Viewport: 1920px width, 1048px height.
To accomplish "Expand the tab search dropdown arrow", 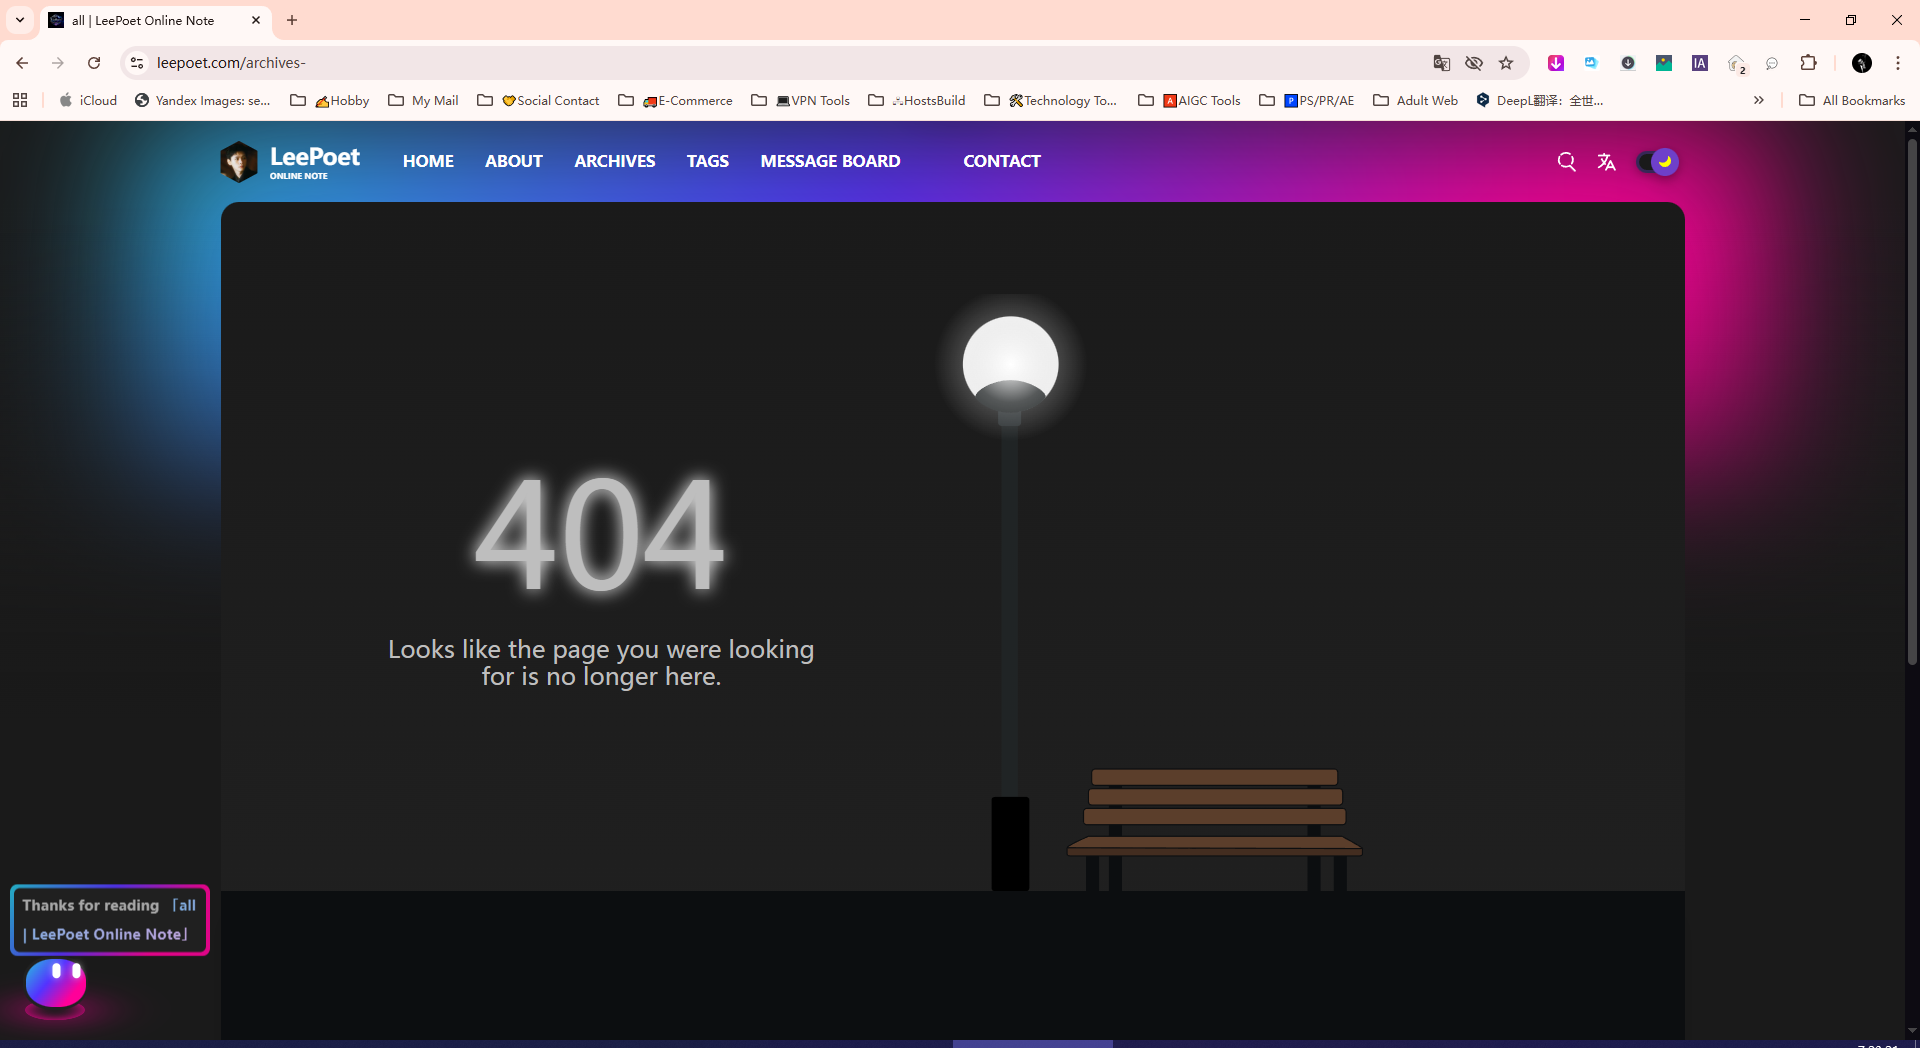I will (x=20, y=20).
